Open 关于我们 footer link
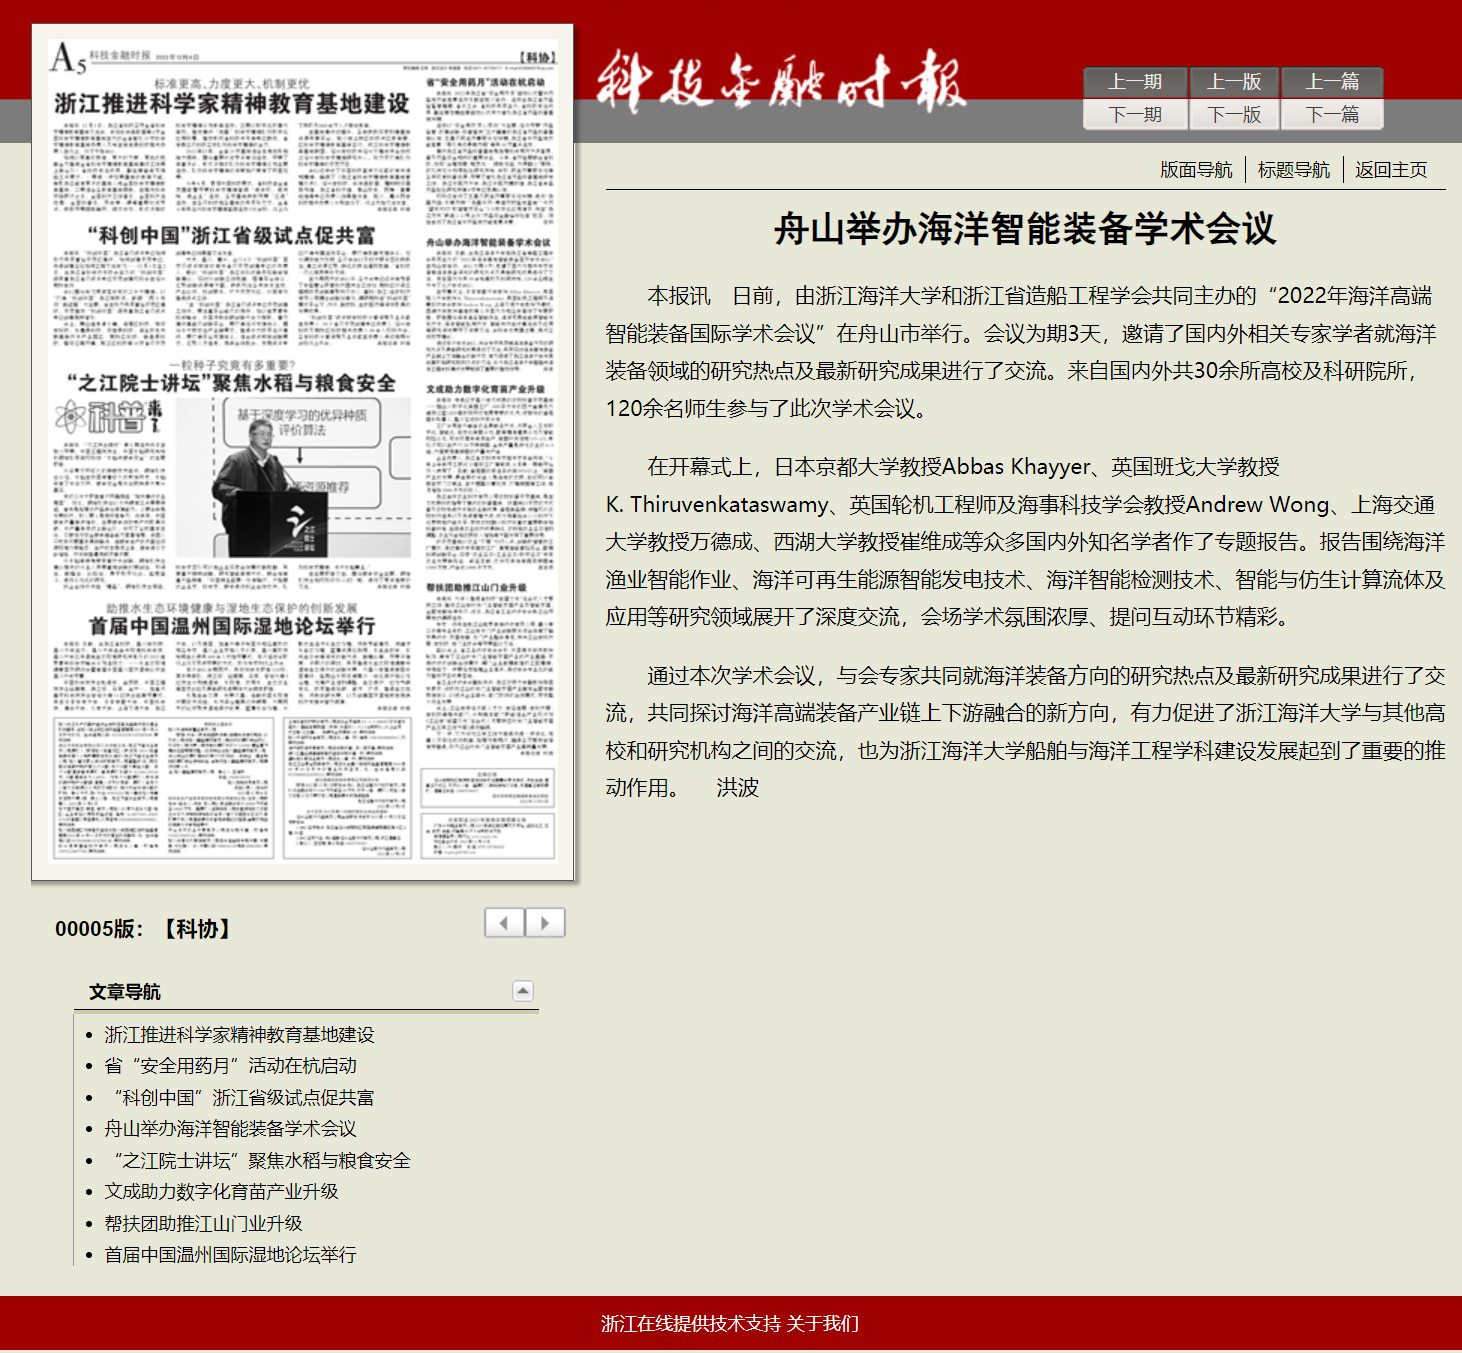The width and height of the screenshot is (1462, 1353). coord(822,1324)
